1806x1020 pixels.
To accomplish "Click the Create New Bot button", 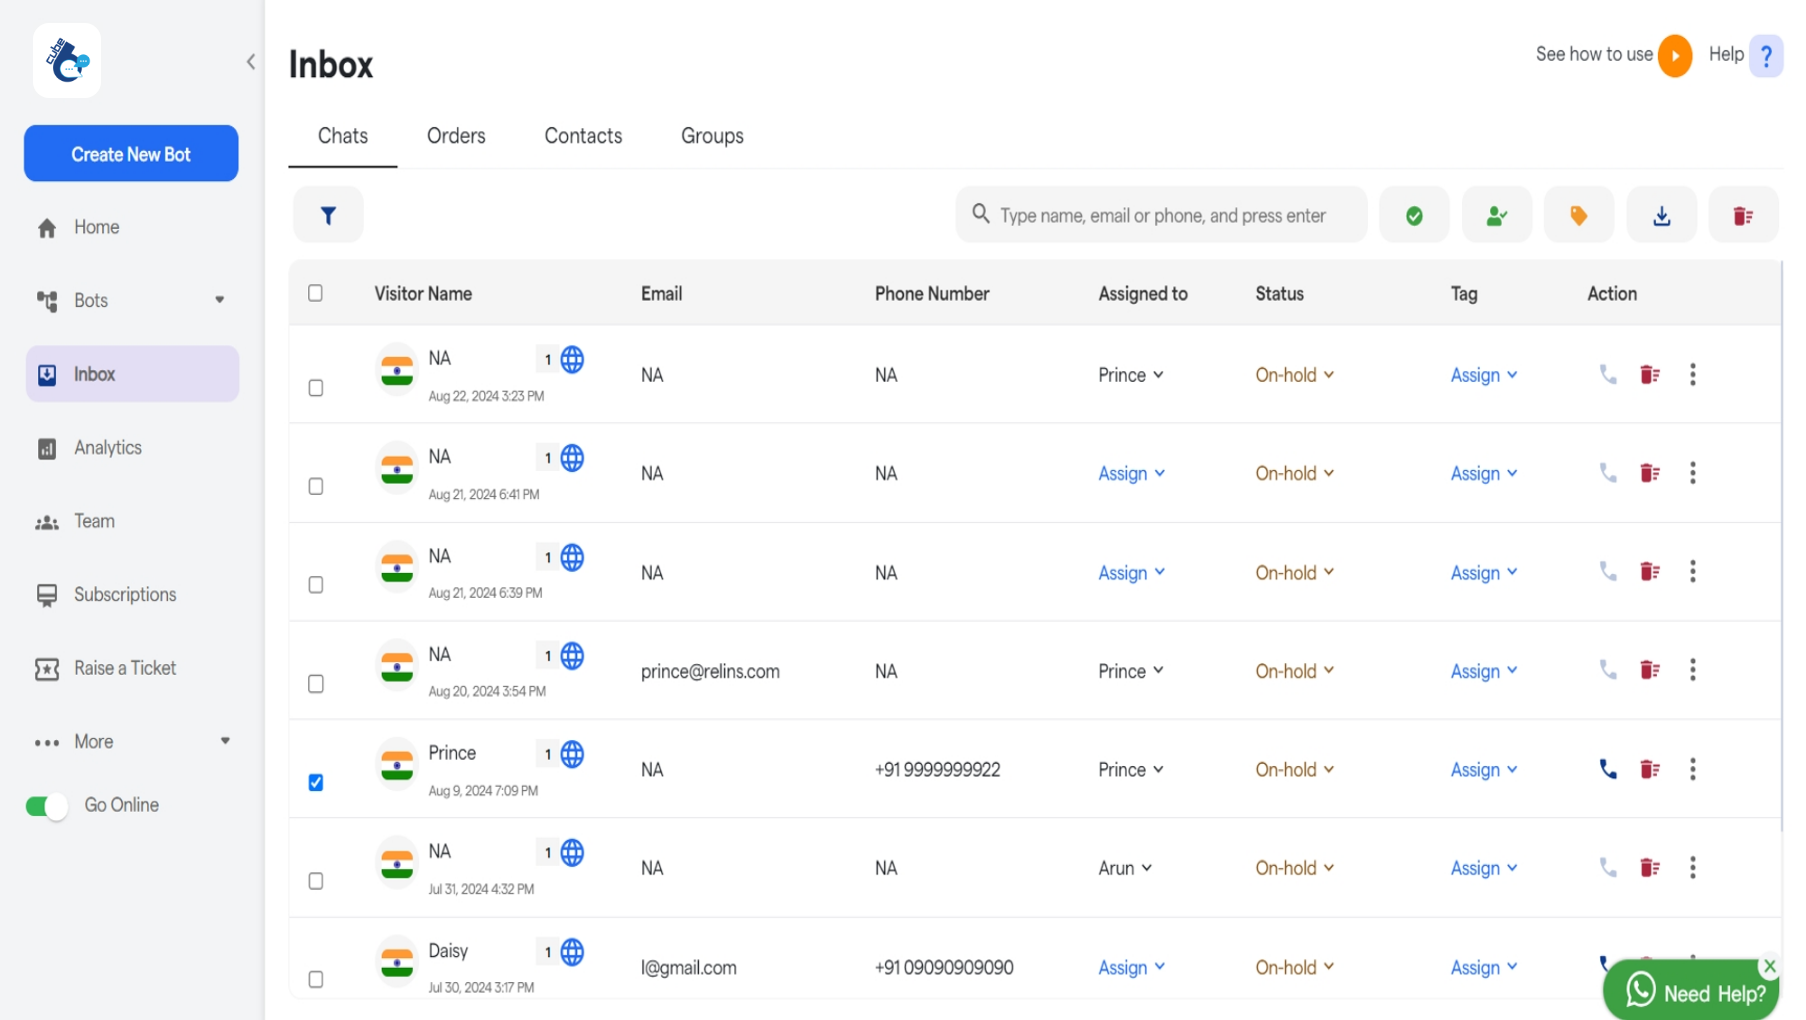I will click(x=131, y=154).
